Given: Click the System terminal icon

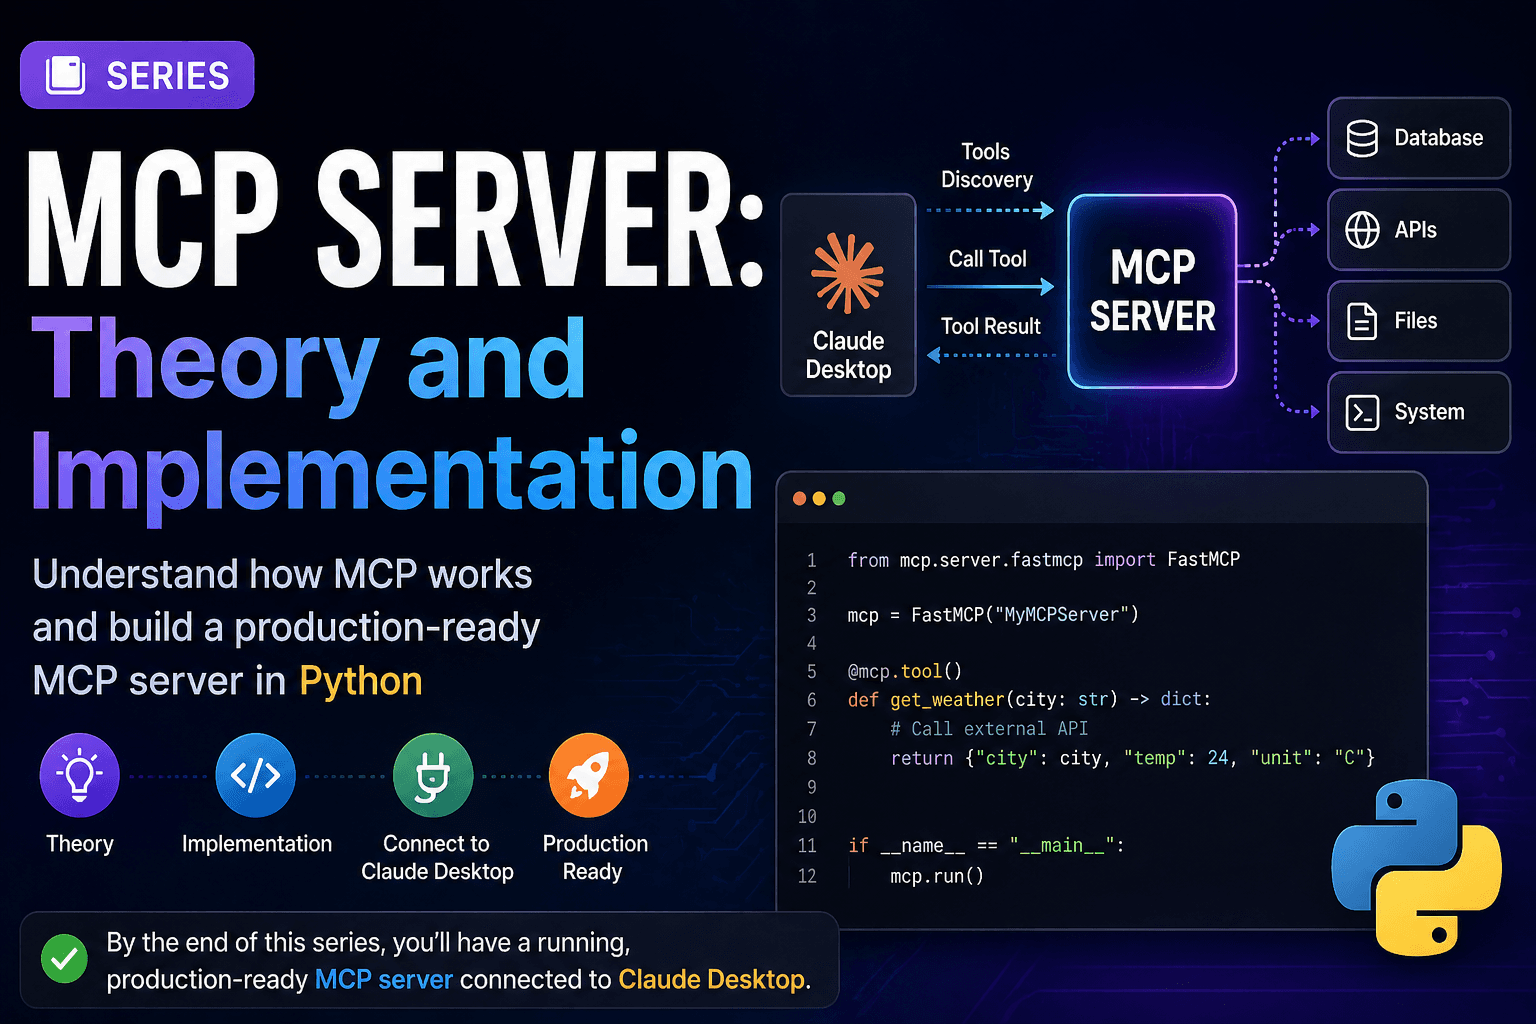Looking at the screenshot, I should click(1362, 412).
